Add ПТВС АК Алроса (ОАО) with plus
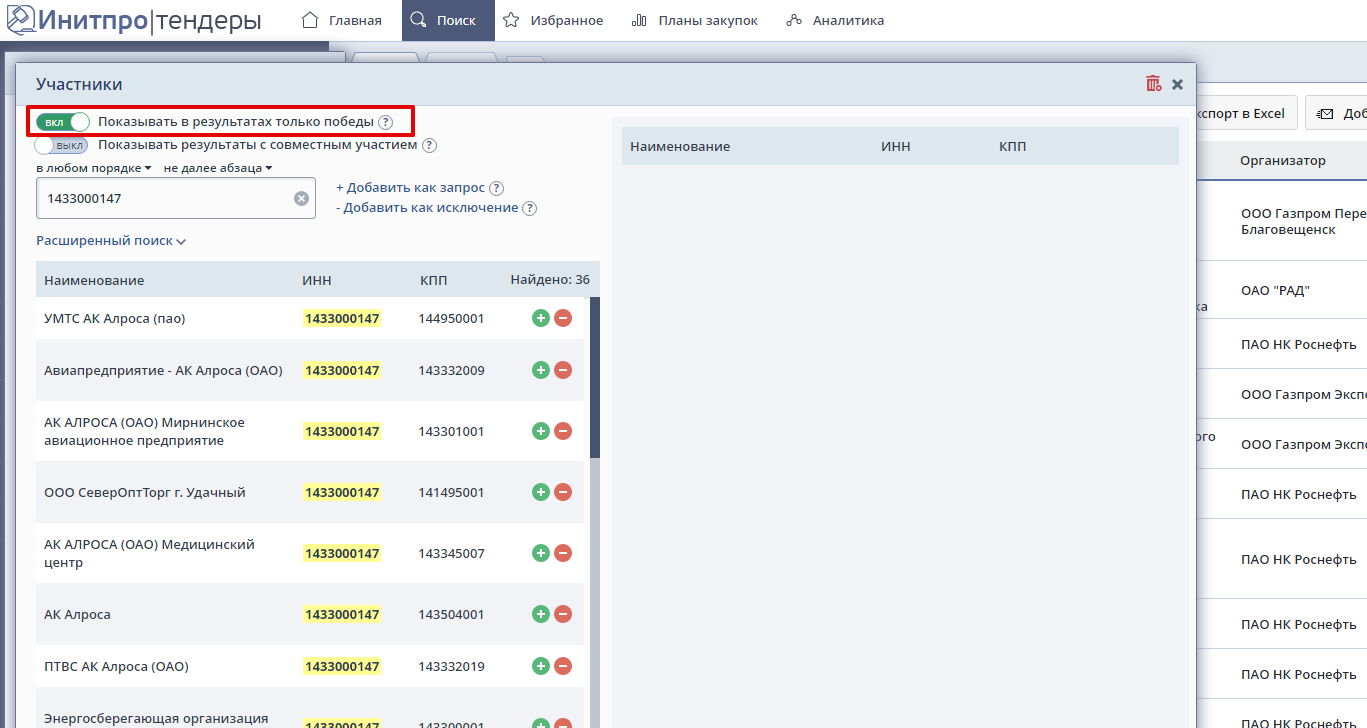This screenshot has height=728, width=1367. (541, 666)
